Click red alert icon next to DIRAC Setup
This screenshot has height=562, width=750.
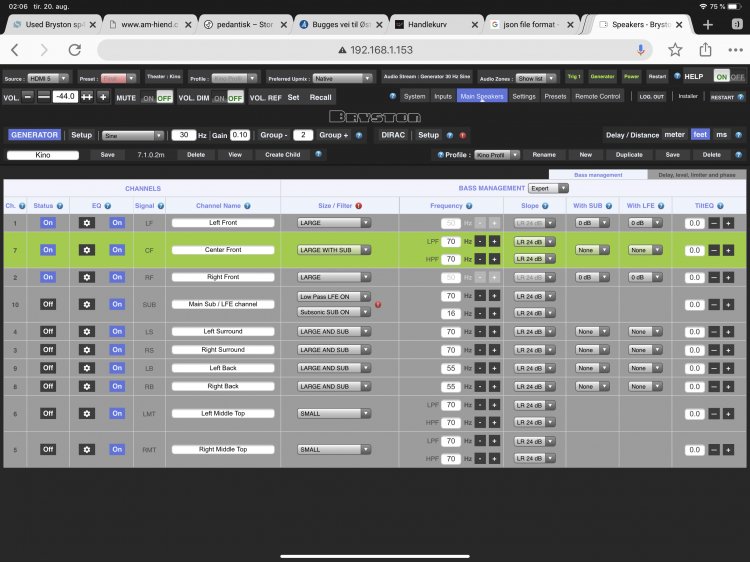click(463, 135)
